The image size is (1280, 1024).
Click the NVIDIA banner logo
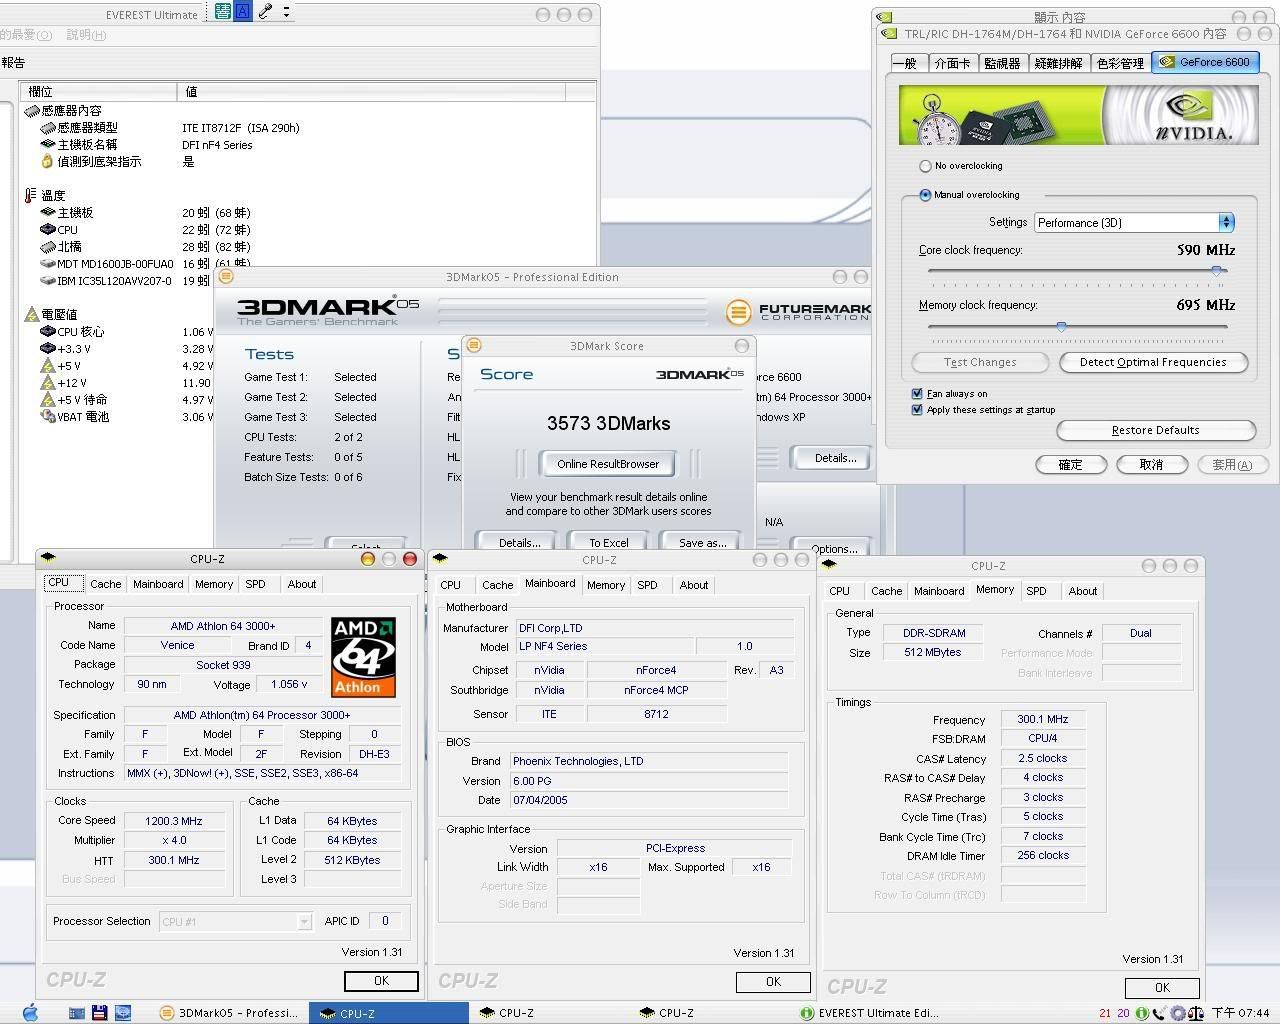(x=1193, y=115)
